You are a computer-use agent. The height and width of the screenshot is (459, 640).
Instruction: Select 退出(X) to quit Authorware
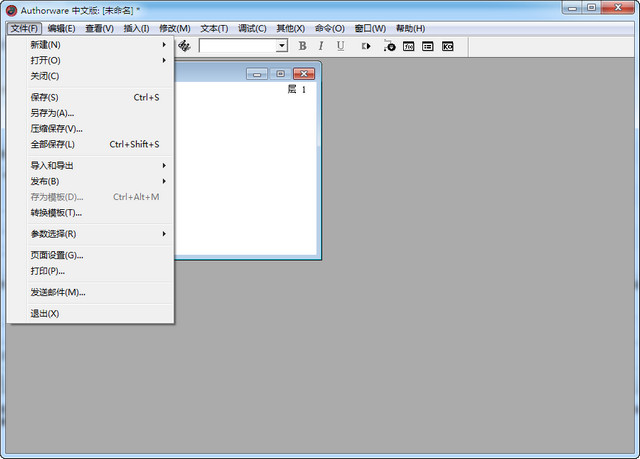coord(45,314)
